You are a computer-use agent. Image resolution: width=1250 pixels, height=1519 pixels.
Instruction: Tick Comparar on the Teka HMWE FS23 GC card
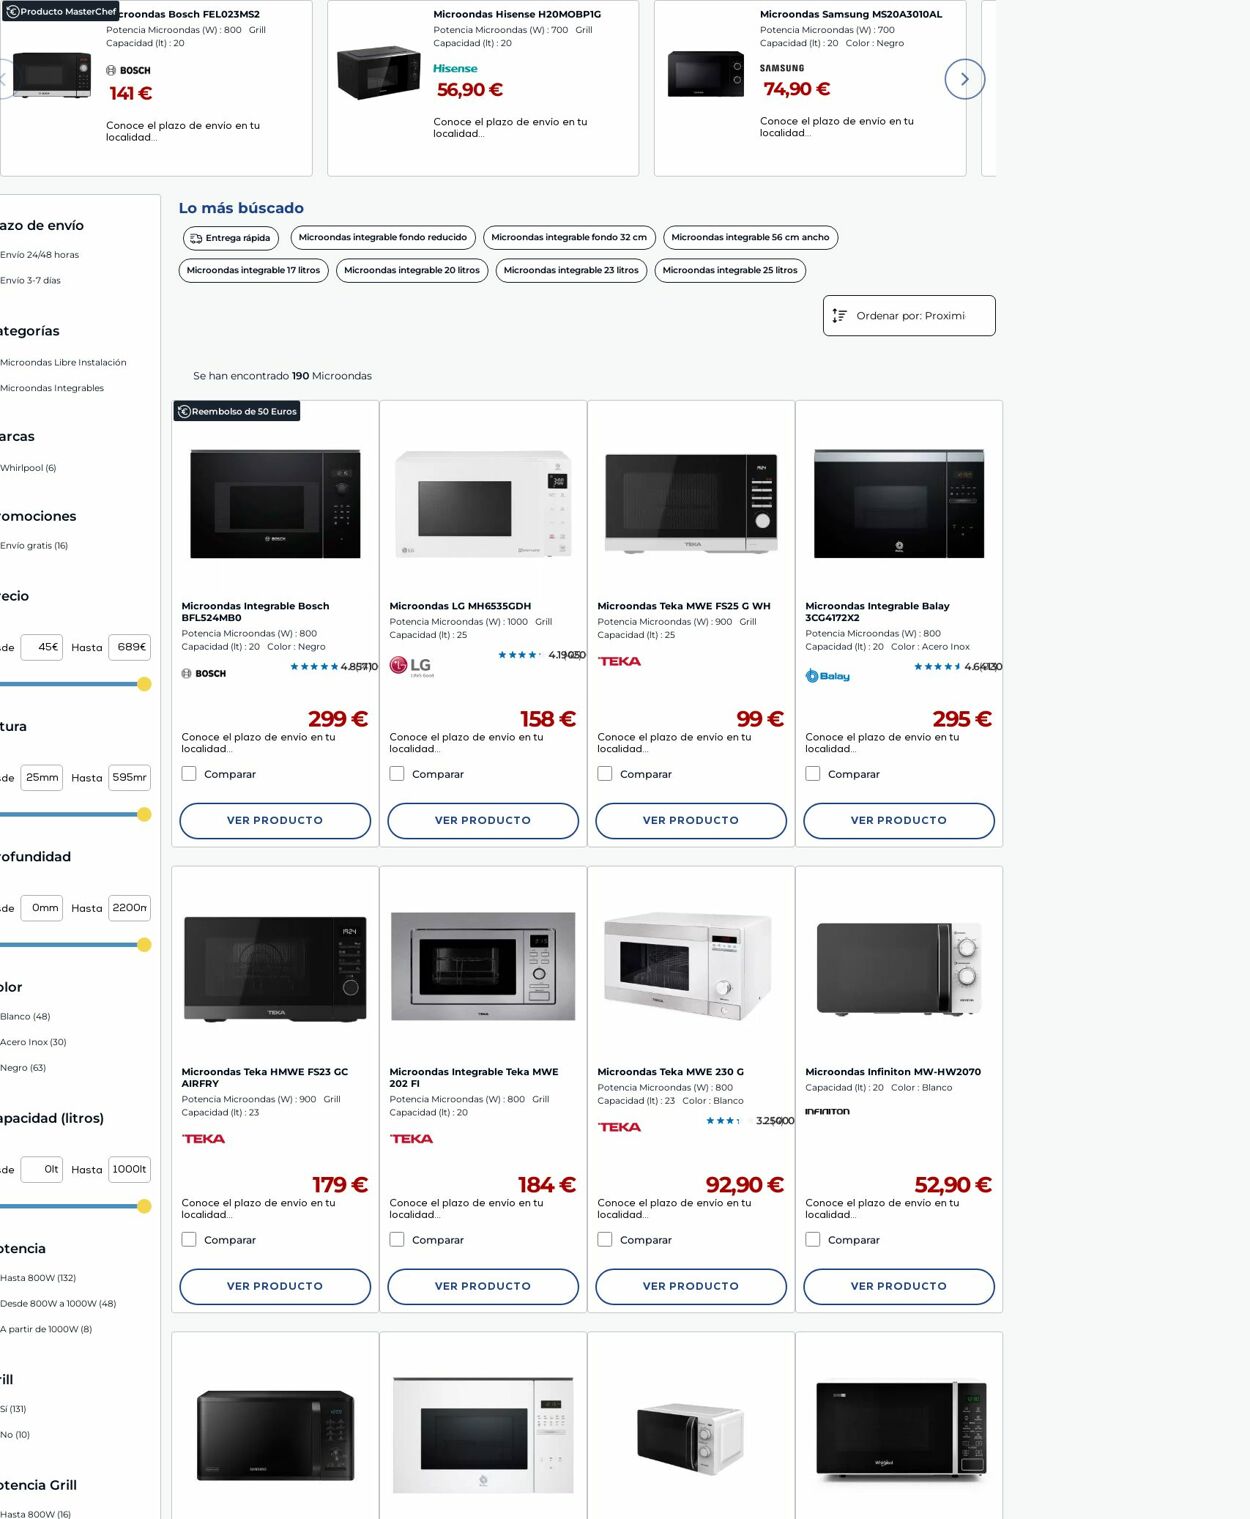click(189, 1239)
